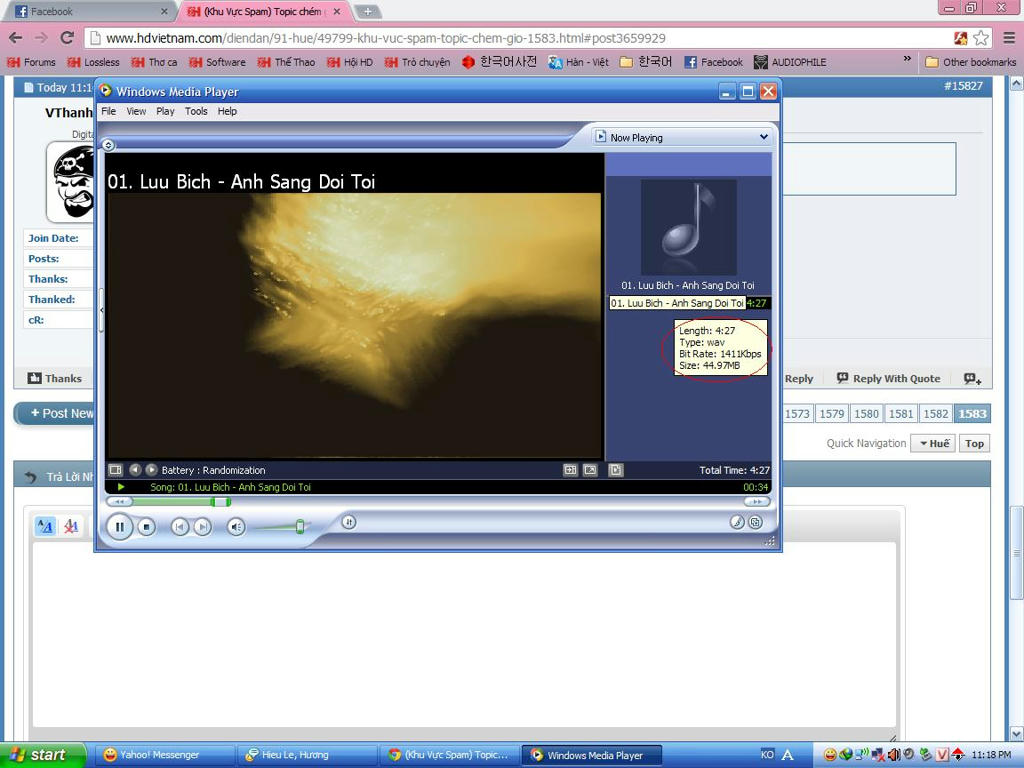Image resolution: width=1024 pixels, height=768 pixels.
Task: Switch to the Facebook browser tab
Action: [x=91, y=11]
